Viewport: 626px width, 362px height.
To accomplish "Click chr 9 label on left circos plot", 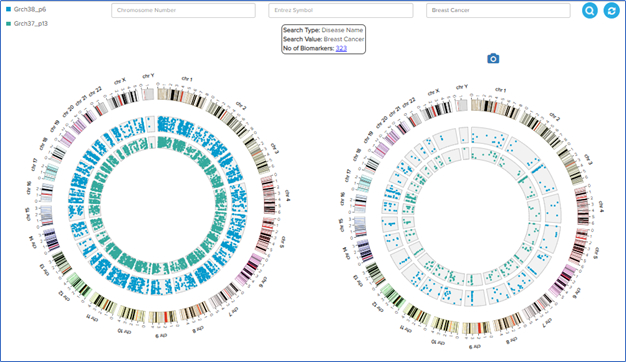I will (161, 336).
